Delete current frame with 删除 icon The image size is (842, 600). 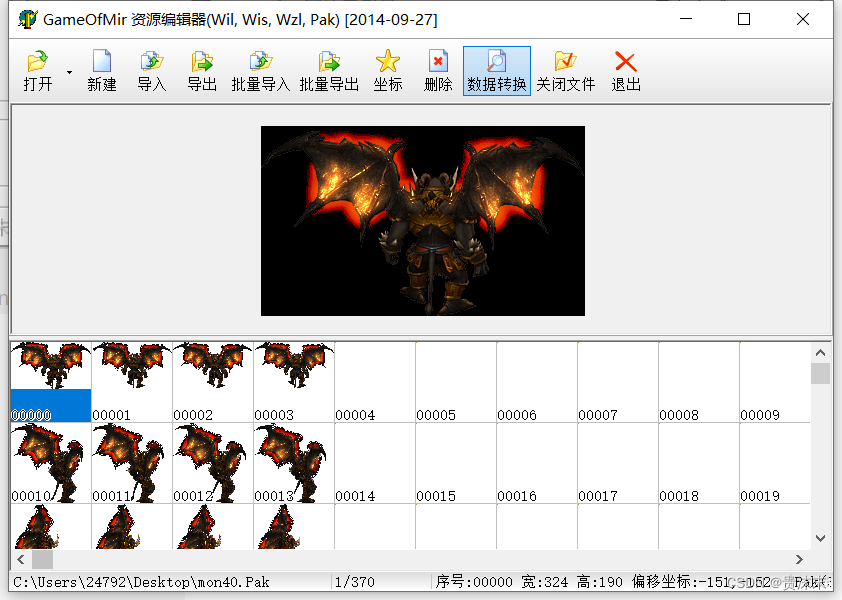[436, 70]
